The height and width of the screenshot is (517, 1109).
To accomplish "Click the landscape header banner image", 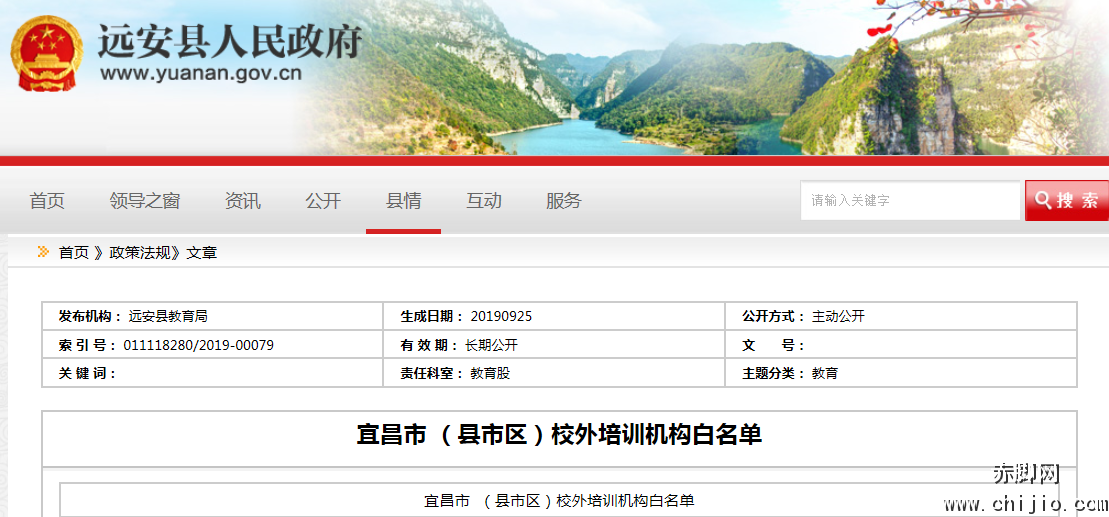I will [554, 77].
